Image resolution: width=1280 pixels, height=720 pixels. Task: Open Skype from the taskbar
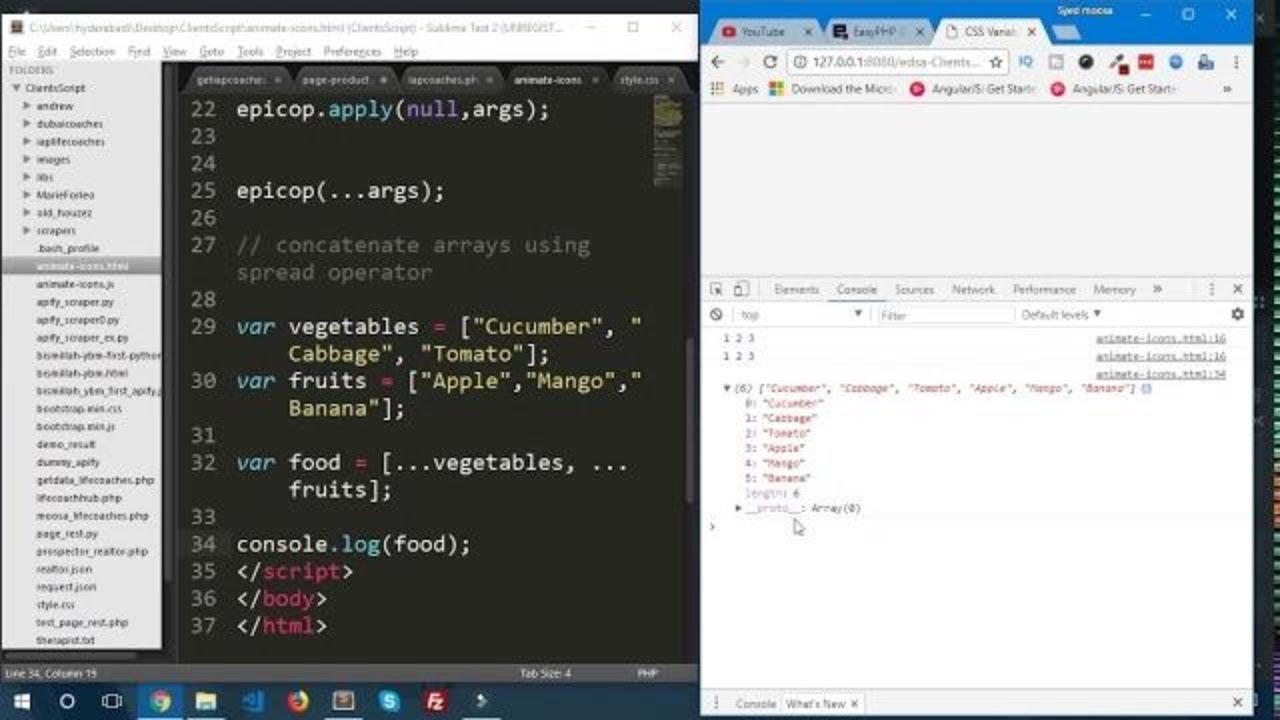[x=389, y=701]
